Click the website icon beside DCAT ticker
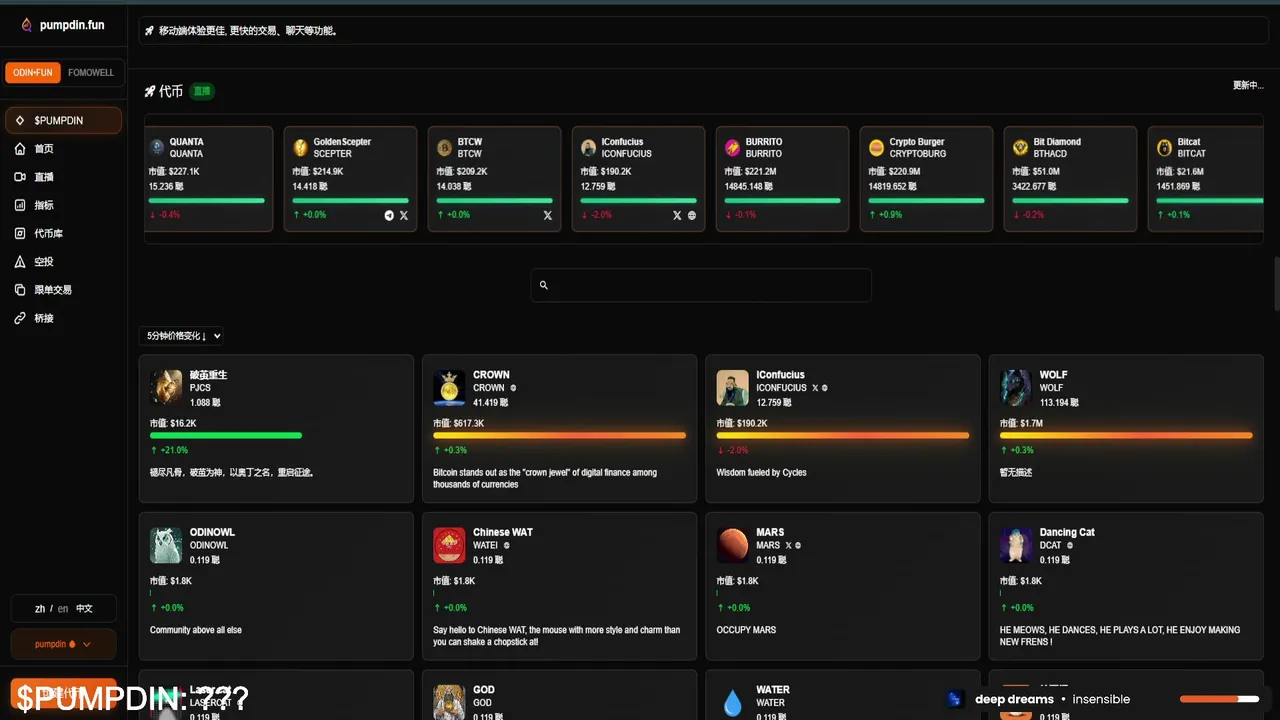The height and width of the screenshot is (720, 1280). coord(1070,546)
